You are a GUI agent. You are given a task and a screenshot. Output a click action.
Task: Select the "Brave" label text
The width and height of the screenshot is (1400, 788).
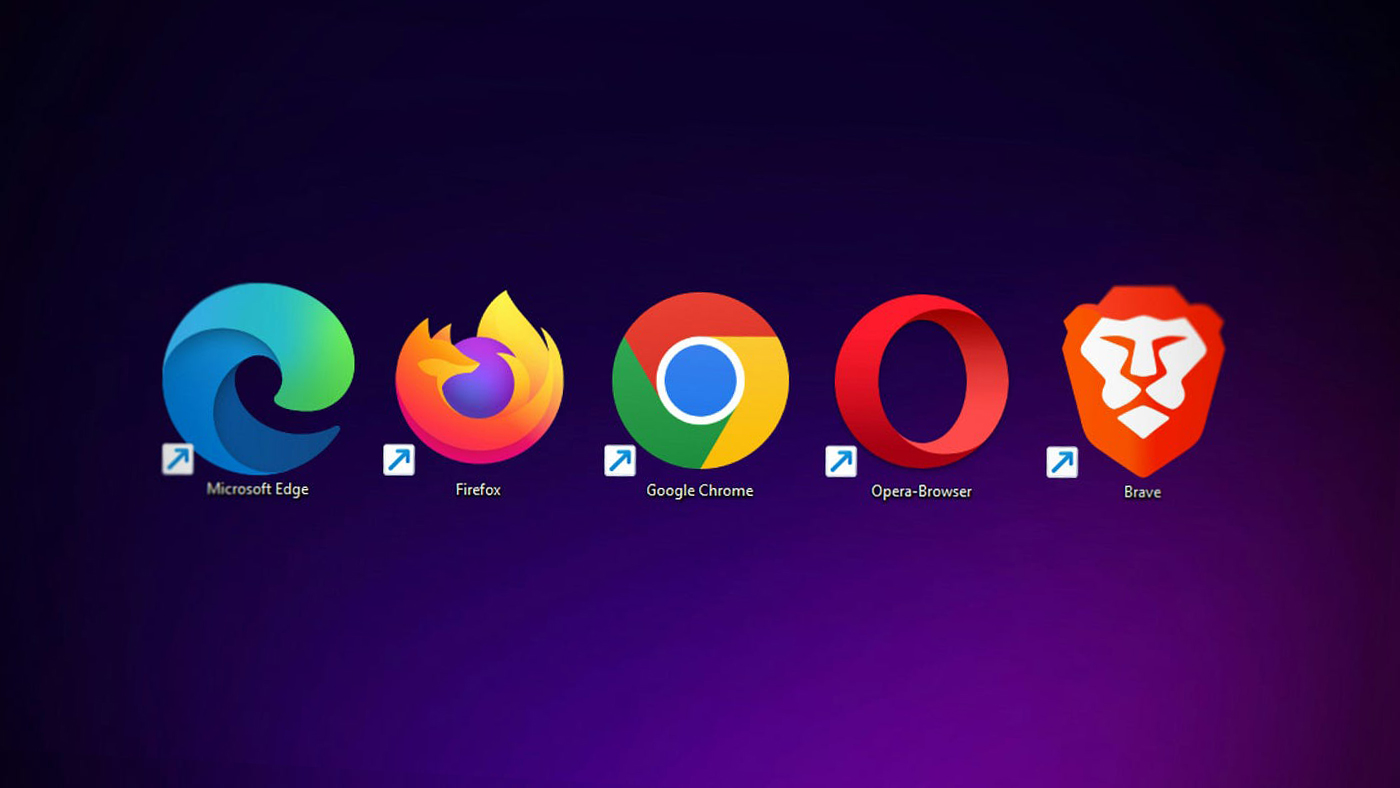click(x=1142, y=493)
